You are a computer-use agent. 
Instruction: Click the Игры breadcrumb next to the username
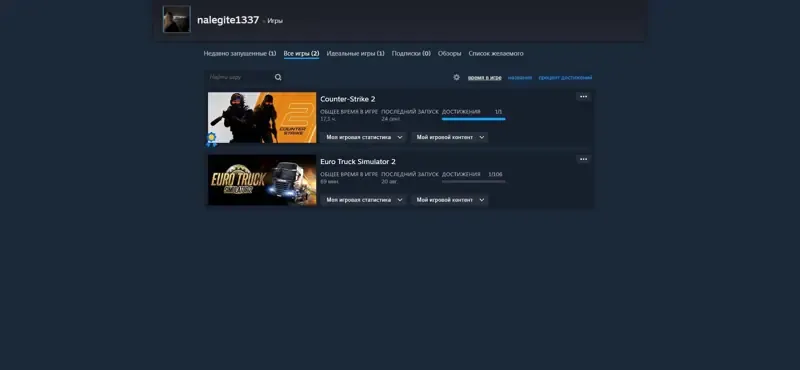[275, 21]
